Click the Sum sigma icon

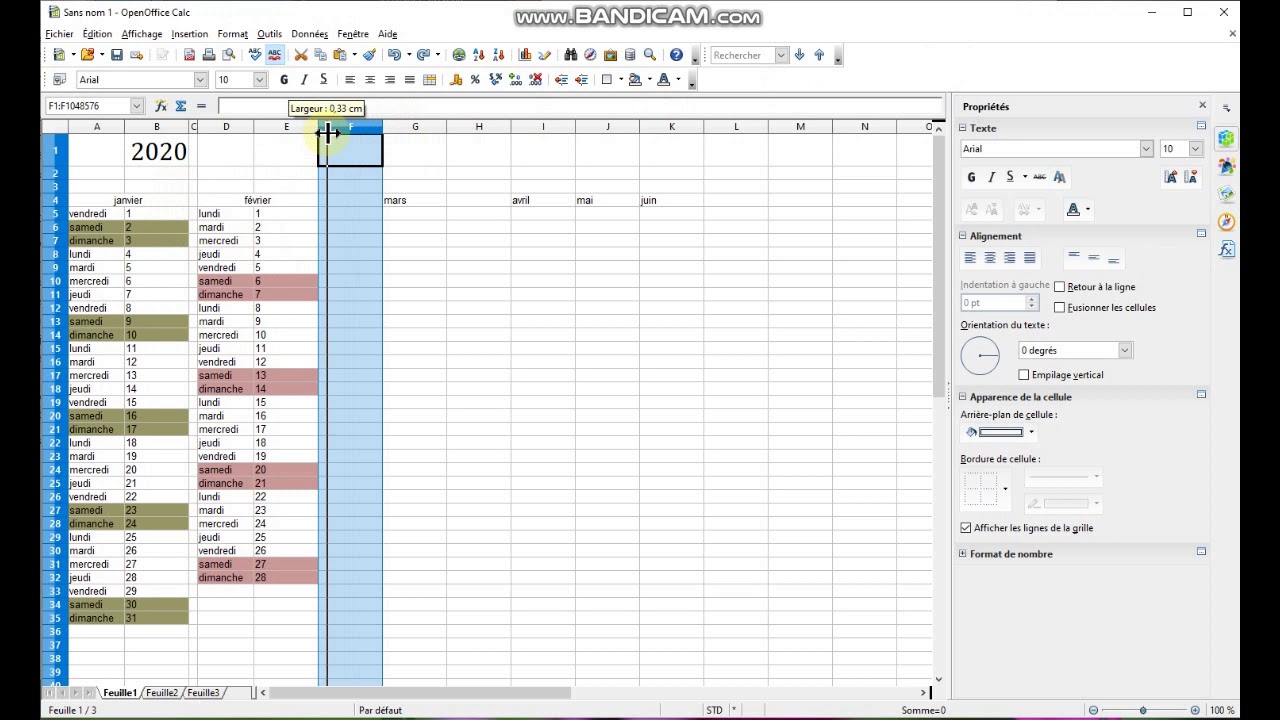coord(181,106)
